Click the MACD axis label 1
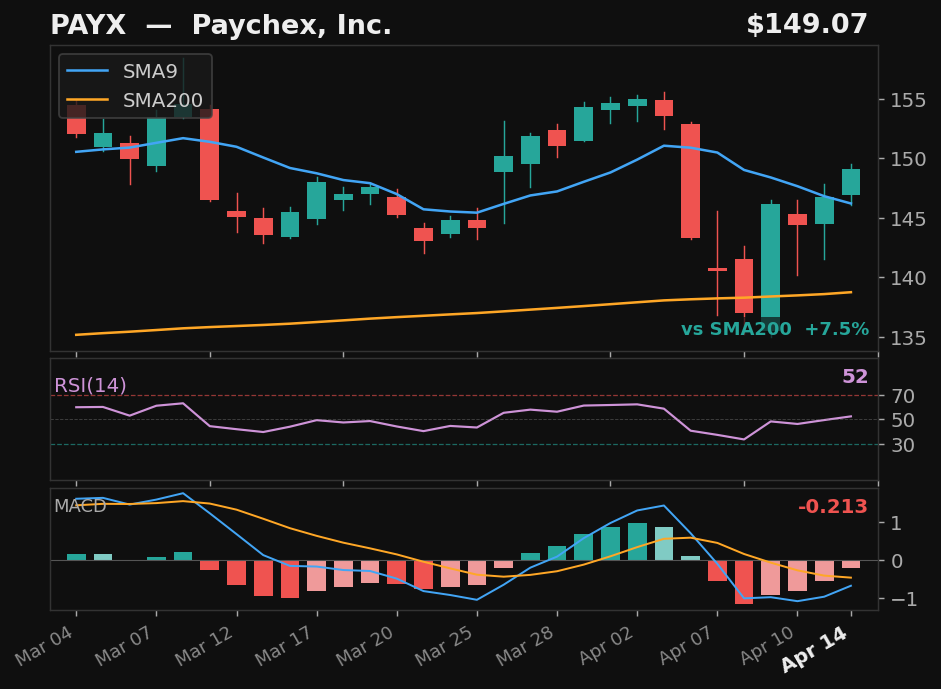Viewport: 941px width, 689px height. (x=897, y=523)
